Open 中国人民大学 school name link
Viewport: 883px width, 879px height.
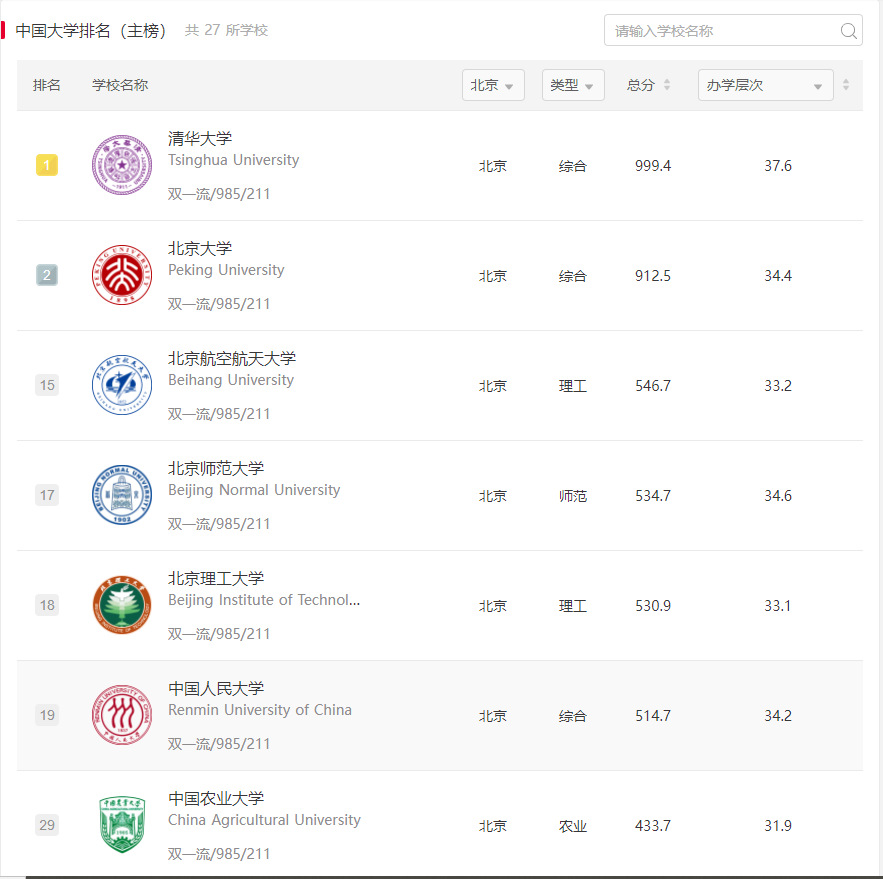[216, 689]
